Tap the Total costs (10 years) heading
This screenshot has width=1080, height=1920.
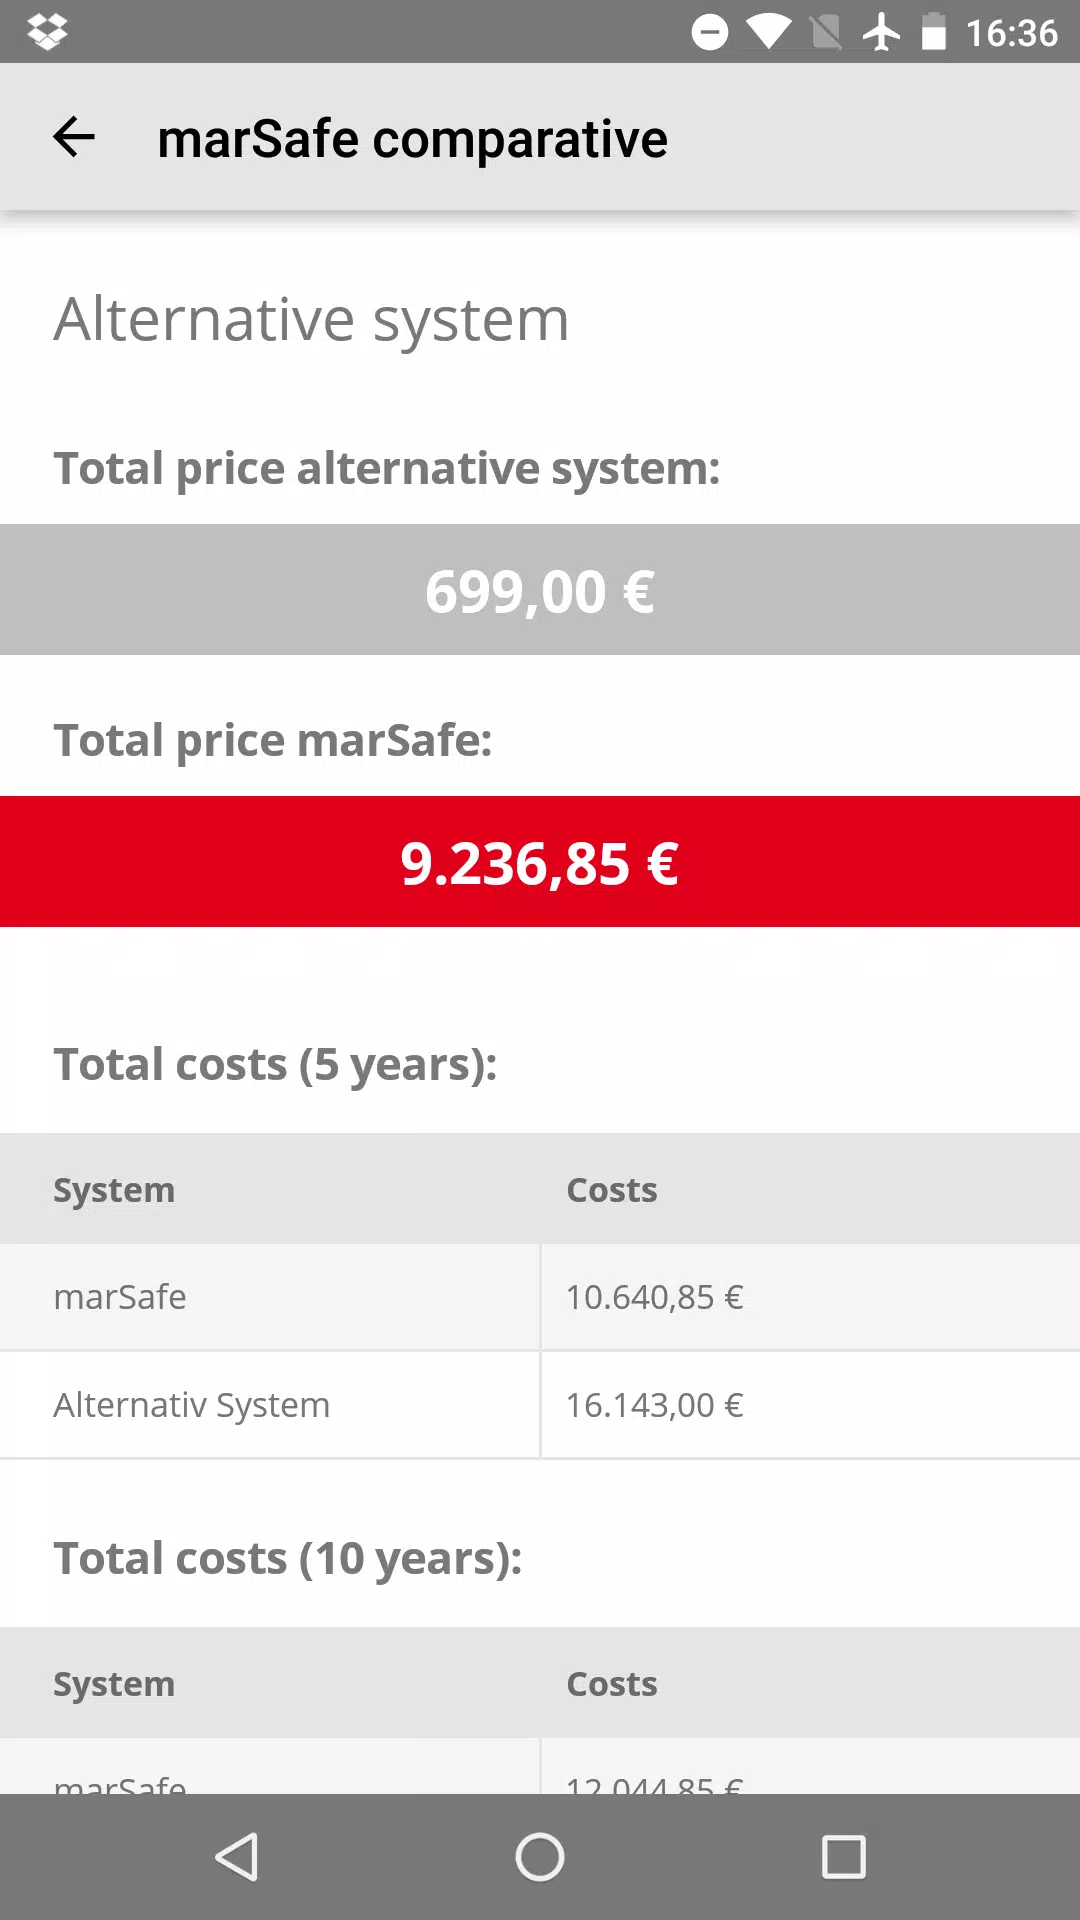[288, 1559]
